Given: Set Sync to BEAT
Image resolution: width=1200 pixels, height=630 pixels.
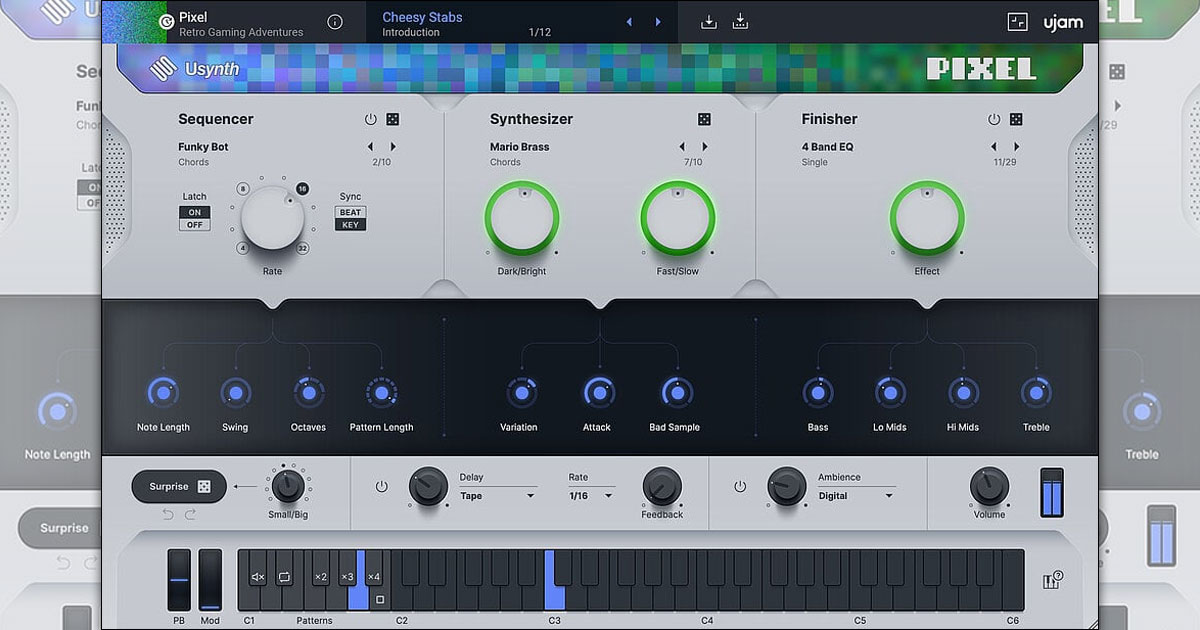Looking at the screenshot, I should point(350,212).
